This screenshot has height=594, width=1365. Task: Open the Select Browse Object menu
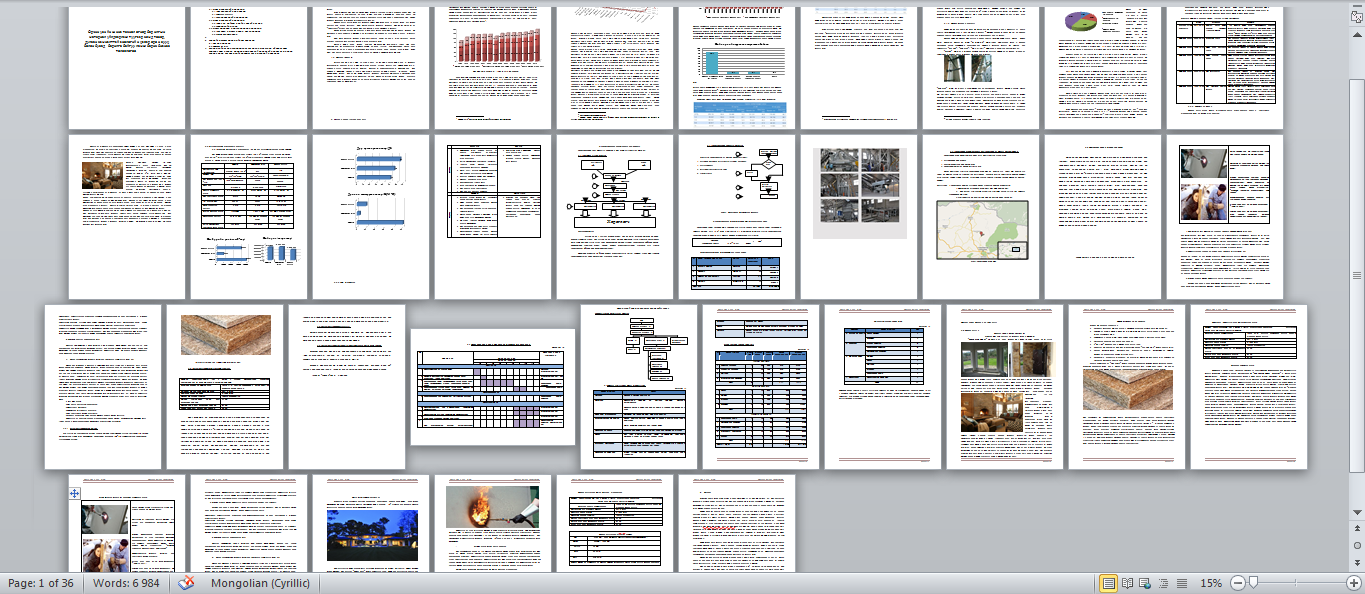(1357, 546)
